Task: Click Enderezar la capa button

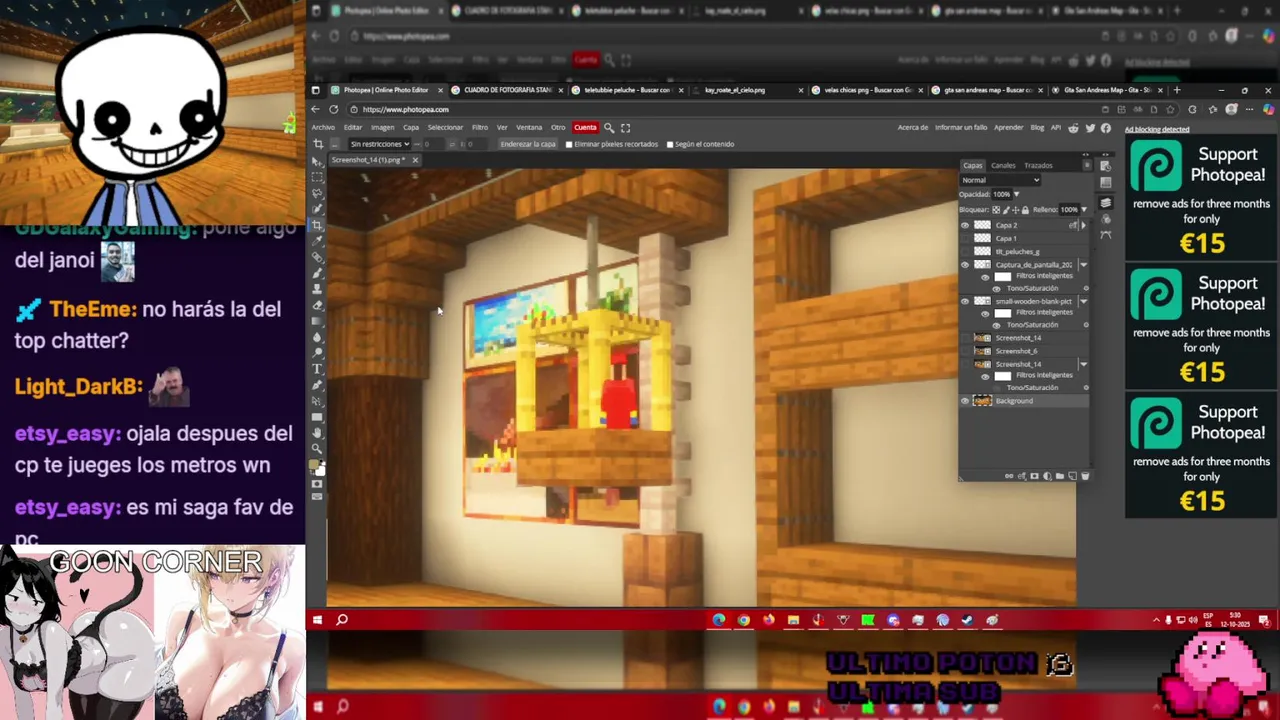Action: coord(528,144)
